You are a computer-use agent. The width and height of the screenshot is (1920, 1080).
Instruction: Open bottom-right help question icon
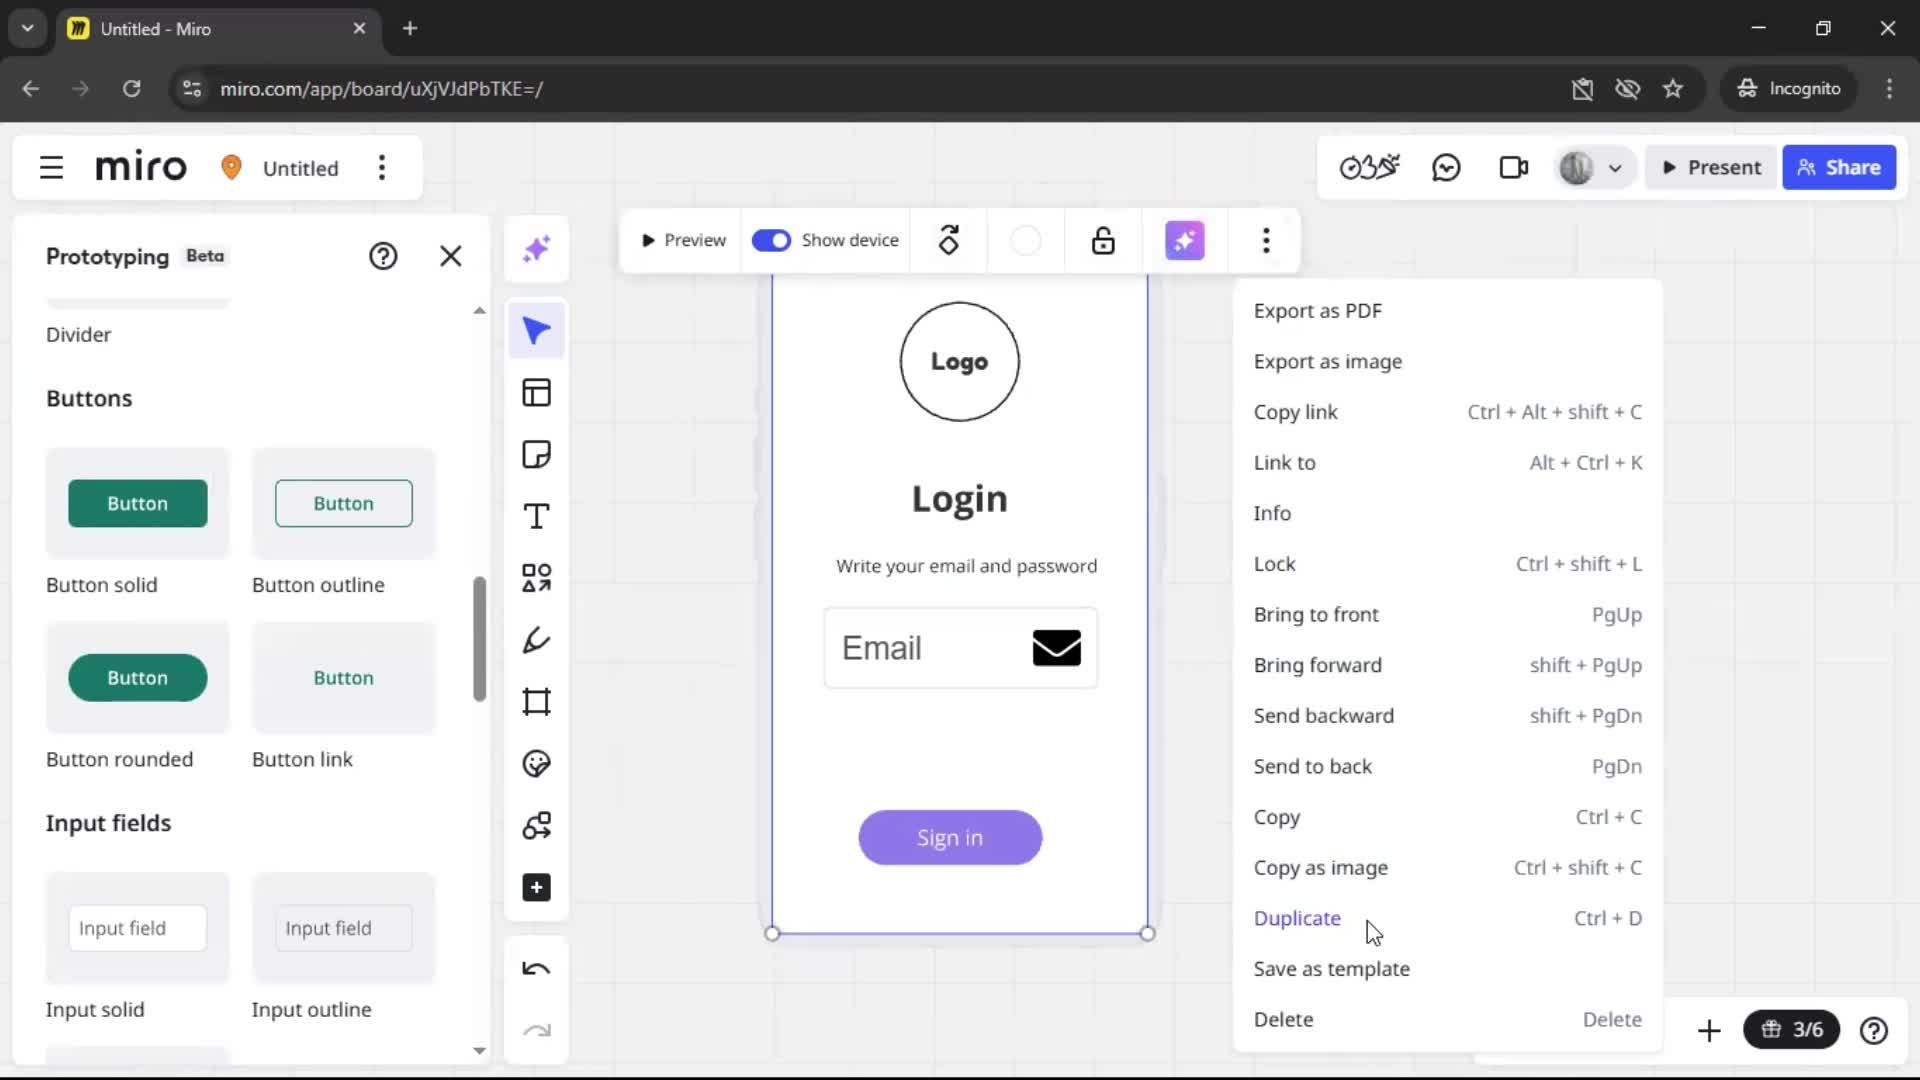tap(1874, 1030)
